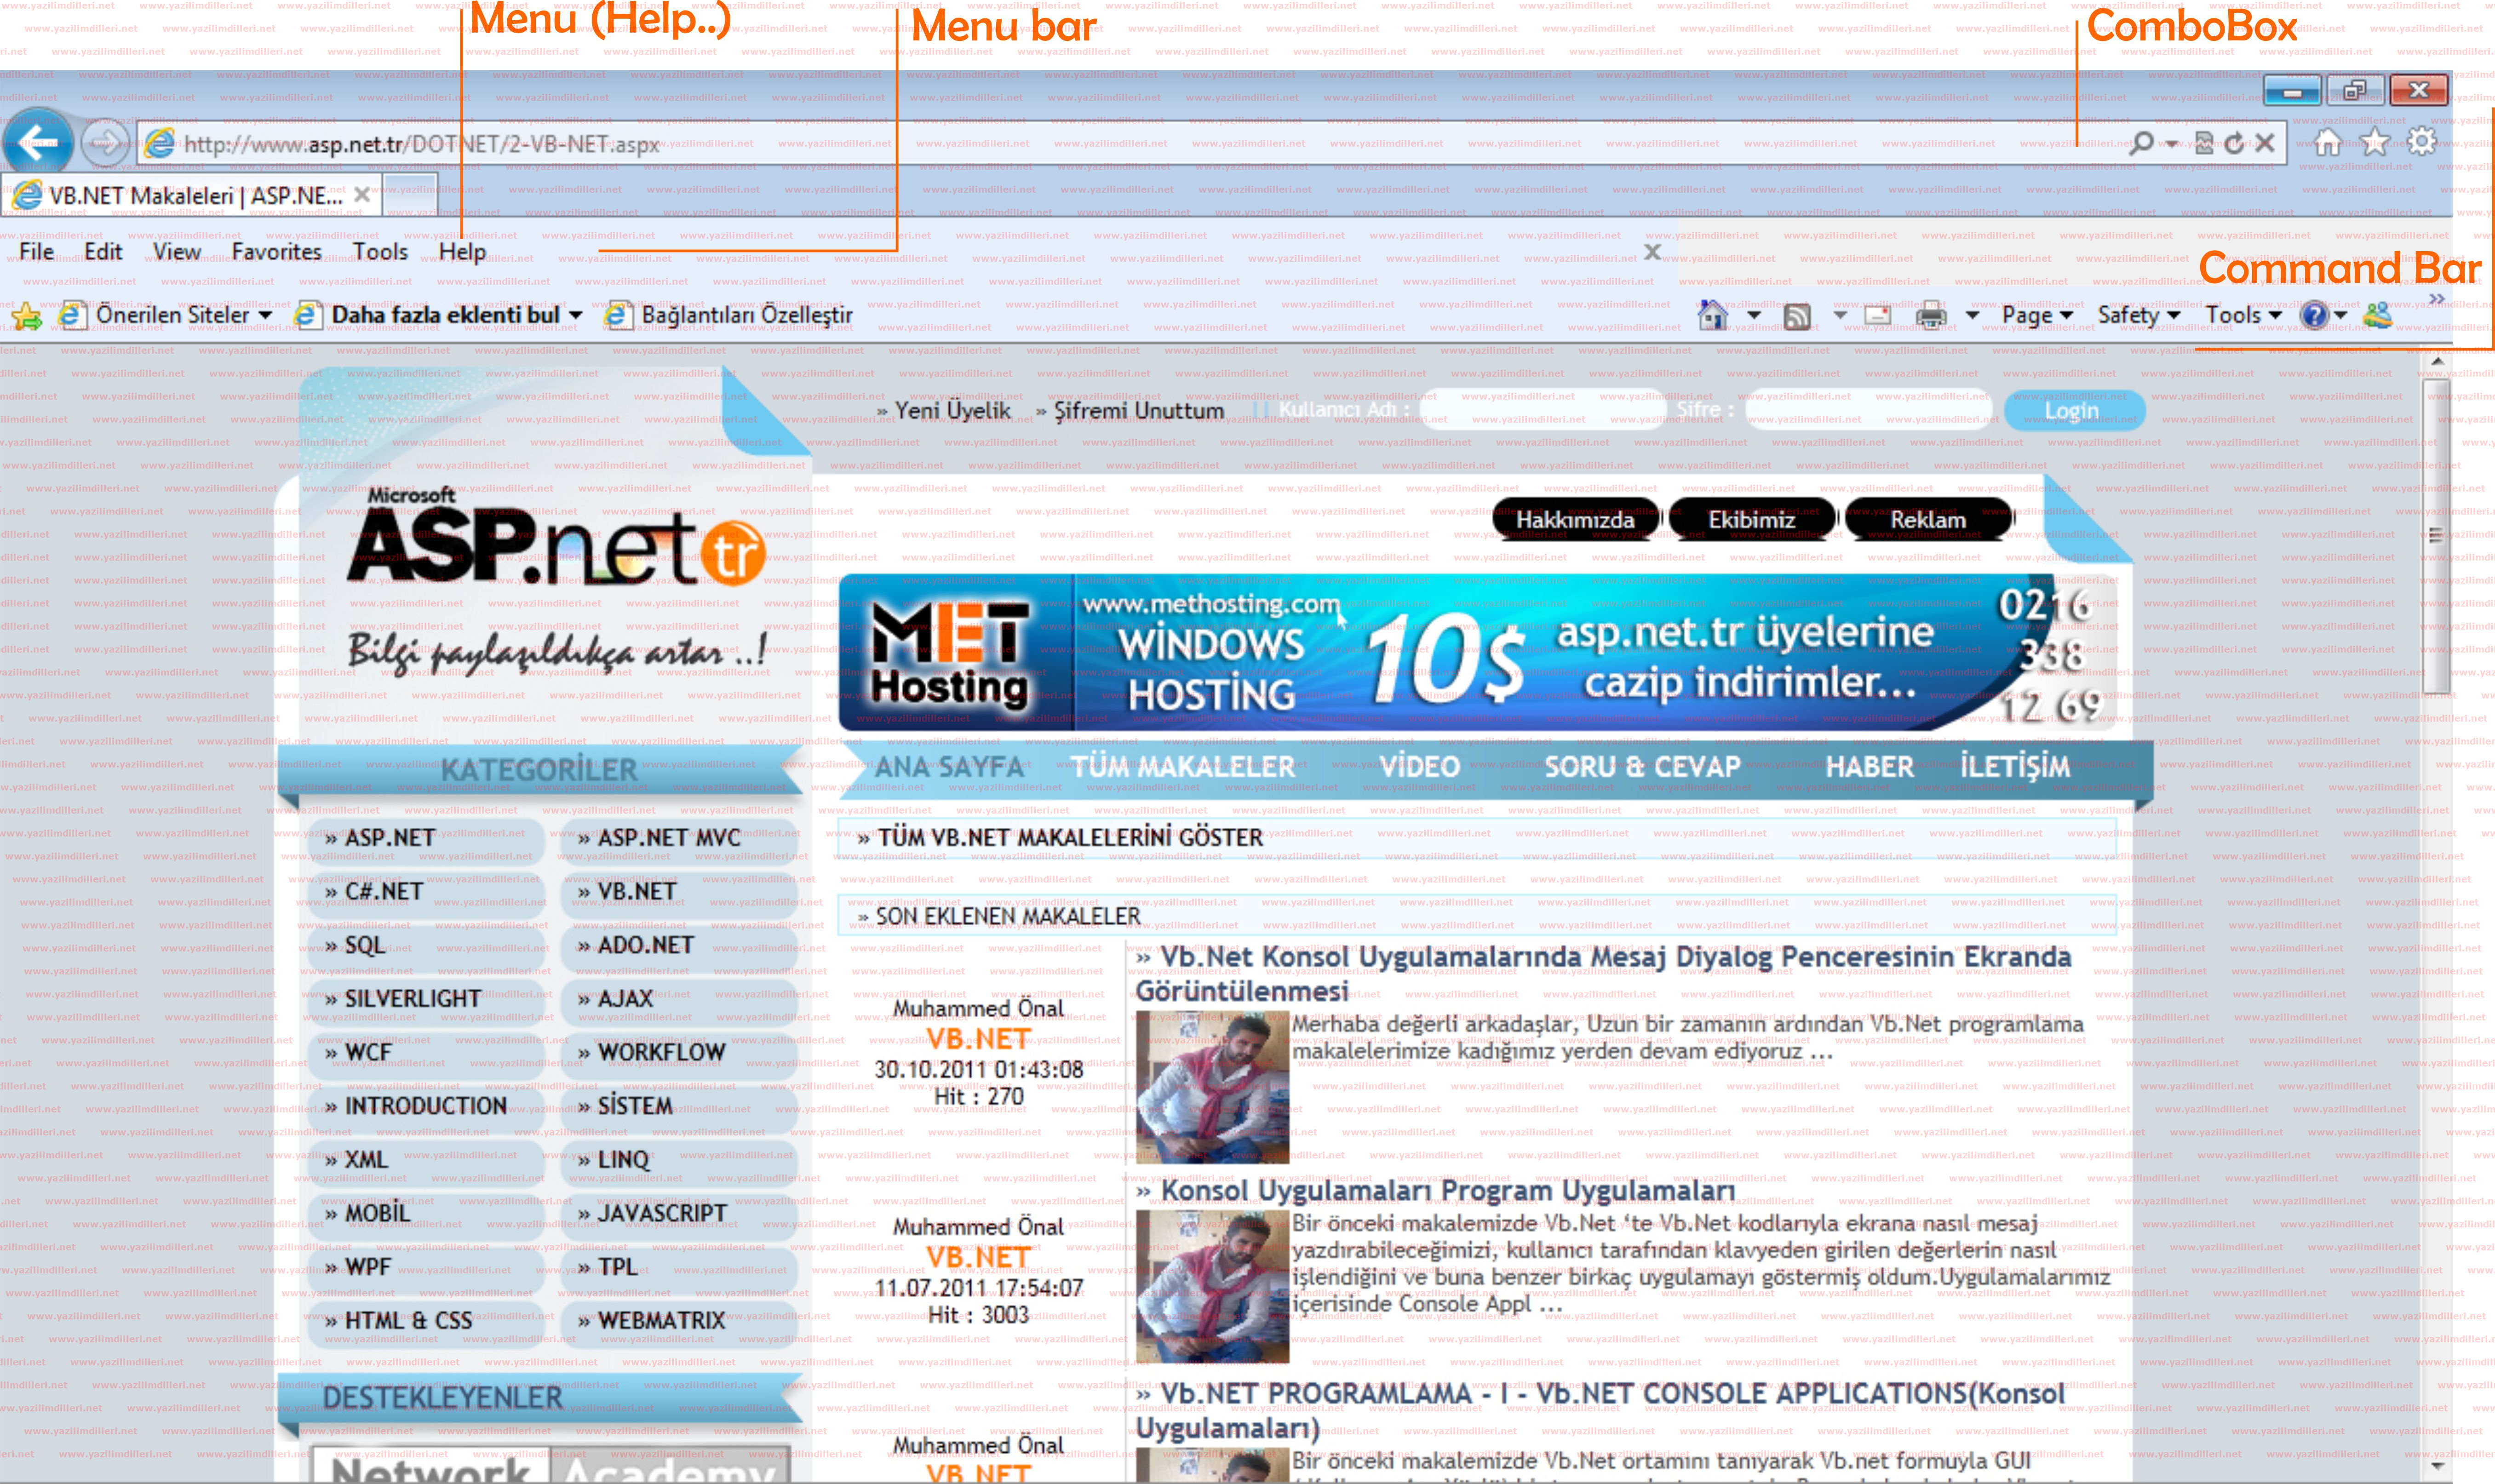This screenshot has height=1484, width=2495.
Task: Click the Read Mail envelope icon
Action: click(1878, 316)
